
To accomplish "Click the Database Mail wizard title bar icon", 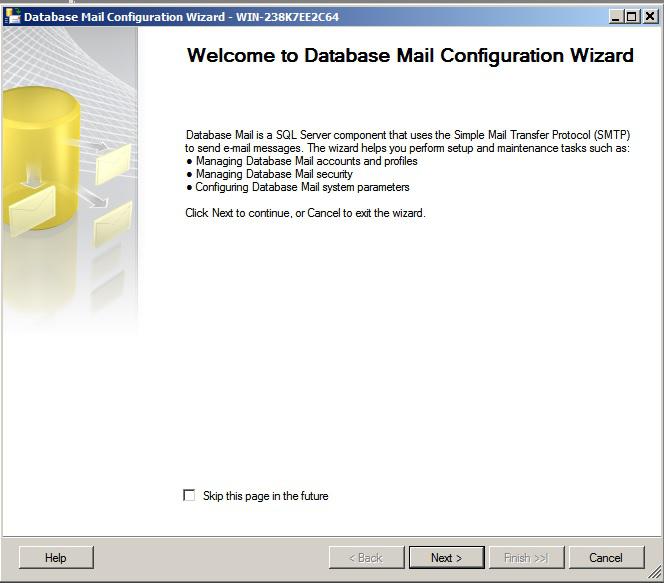I will (x=12, y=17).
